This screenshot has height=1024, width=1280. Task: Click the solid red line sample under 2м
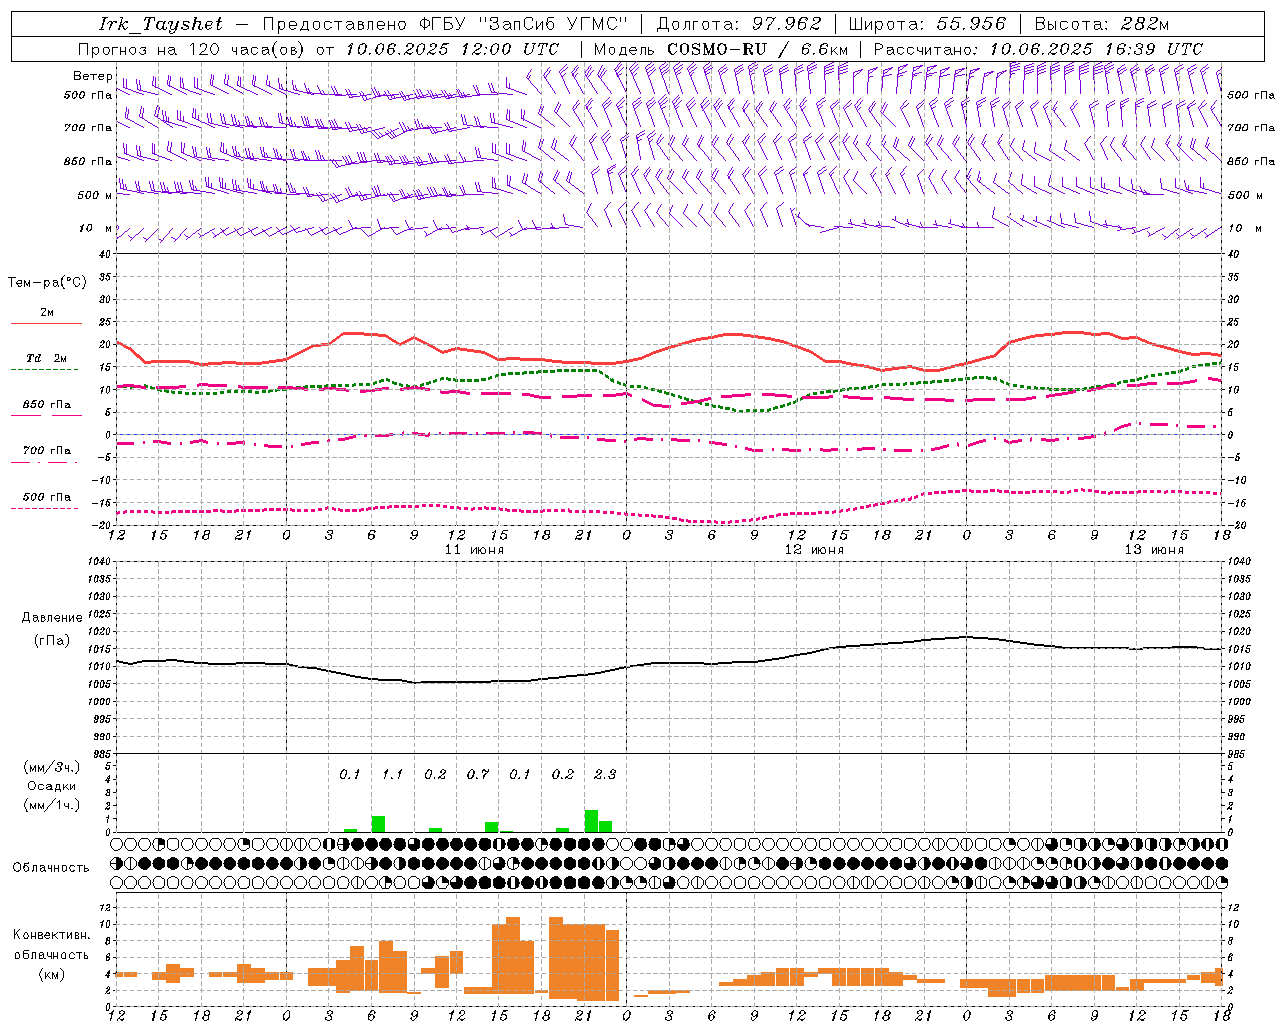pos(46,323)
